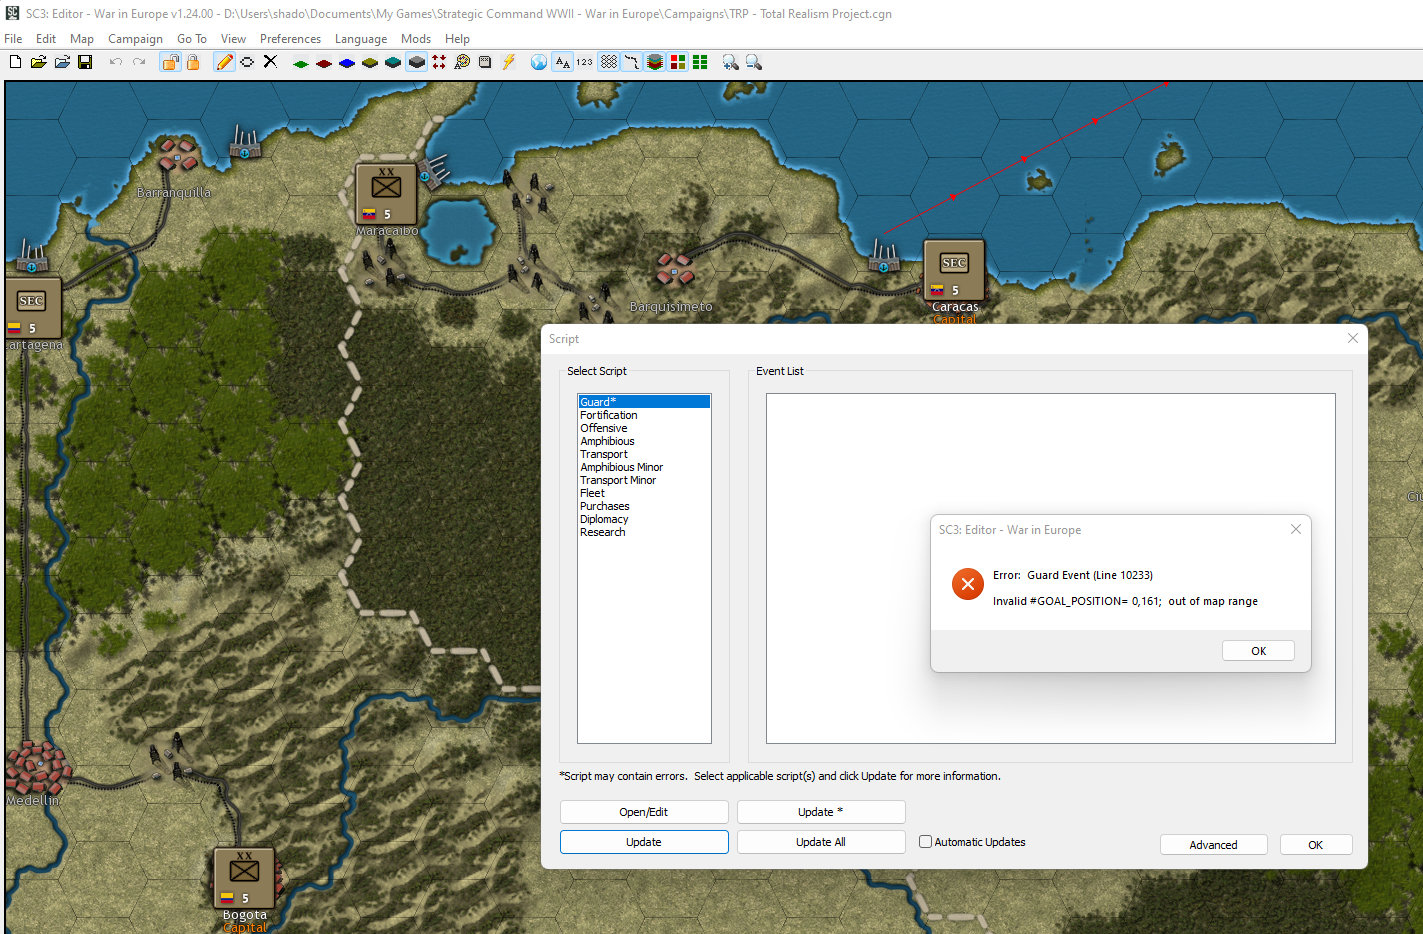Select Amphibious in the script list
Screen dimensions: 1423x934
pyautogui.click(x=644, y=441)
